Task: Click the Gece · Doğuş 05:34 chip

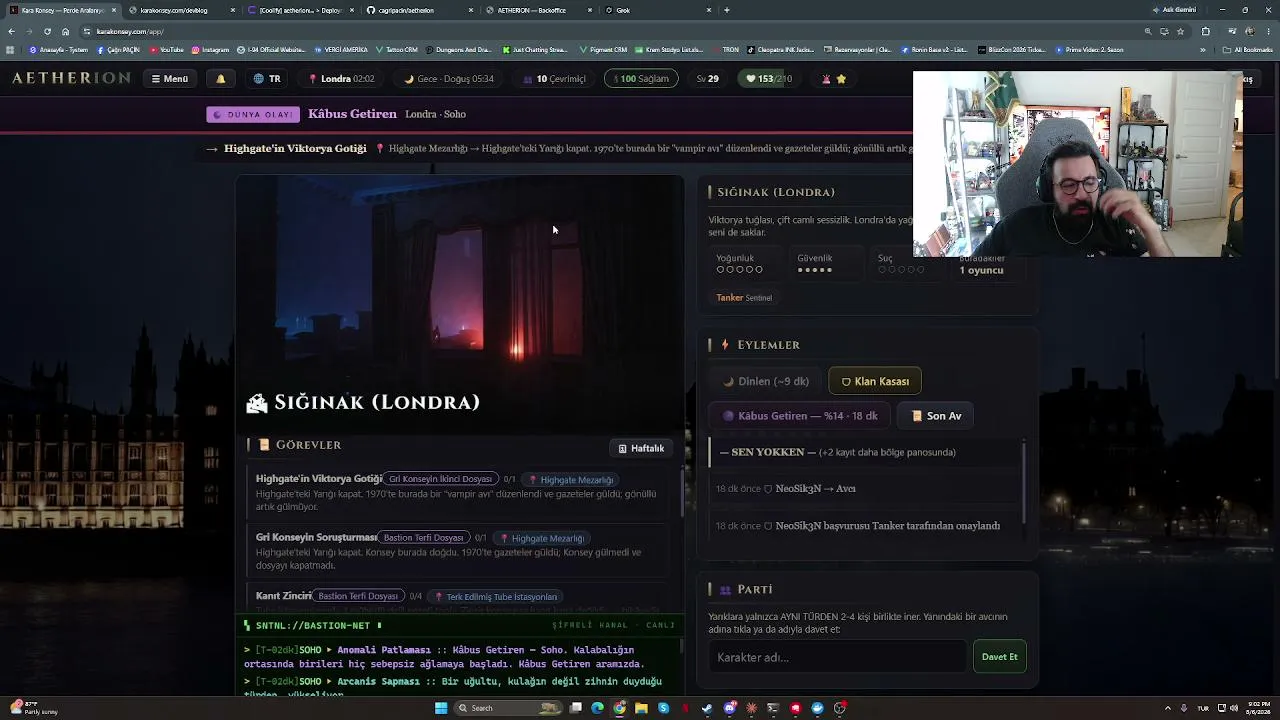Action: point(449,79)
